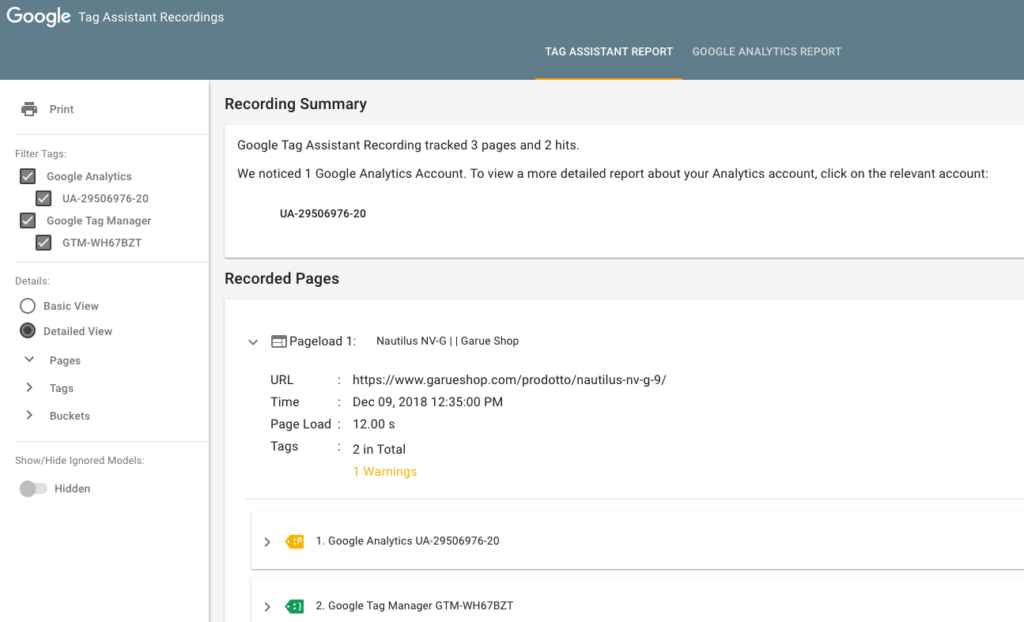Toggle the Hidden ignored models switch
This screenshot has height=622, width=1024.
(x=33, y=489)
